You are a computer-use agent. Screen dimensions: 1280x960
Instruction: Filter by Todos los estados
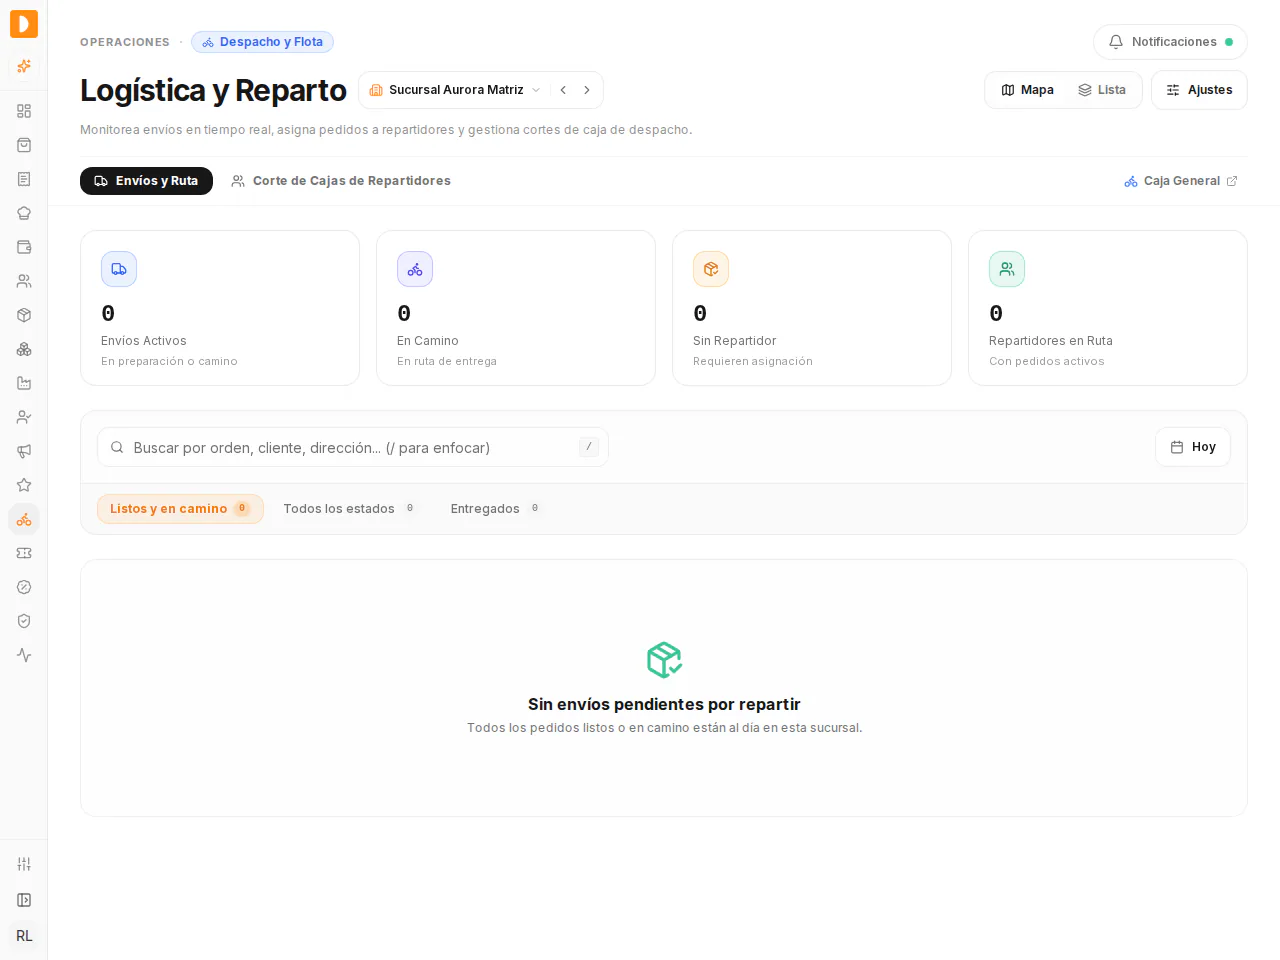point(349,509)
